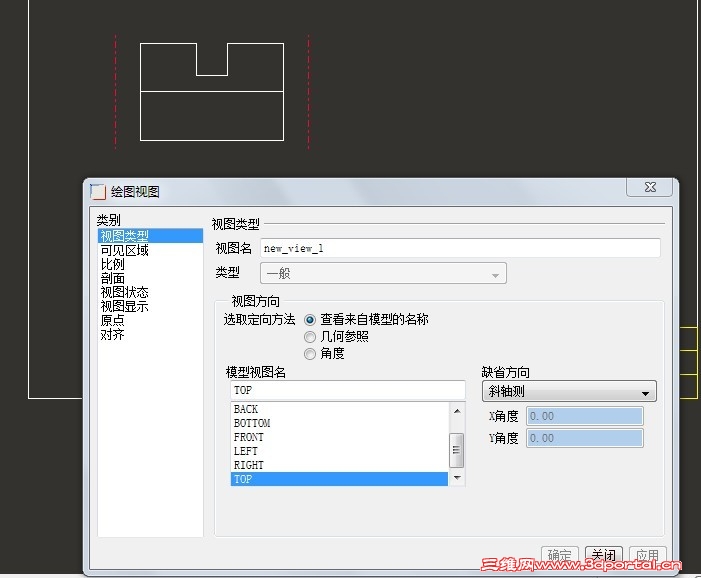Choose highlighted TOP in model view list
701x578 pixels.
click(339, 479)
